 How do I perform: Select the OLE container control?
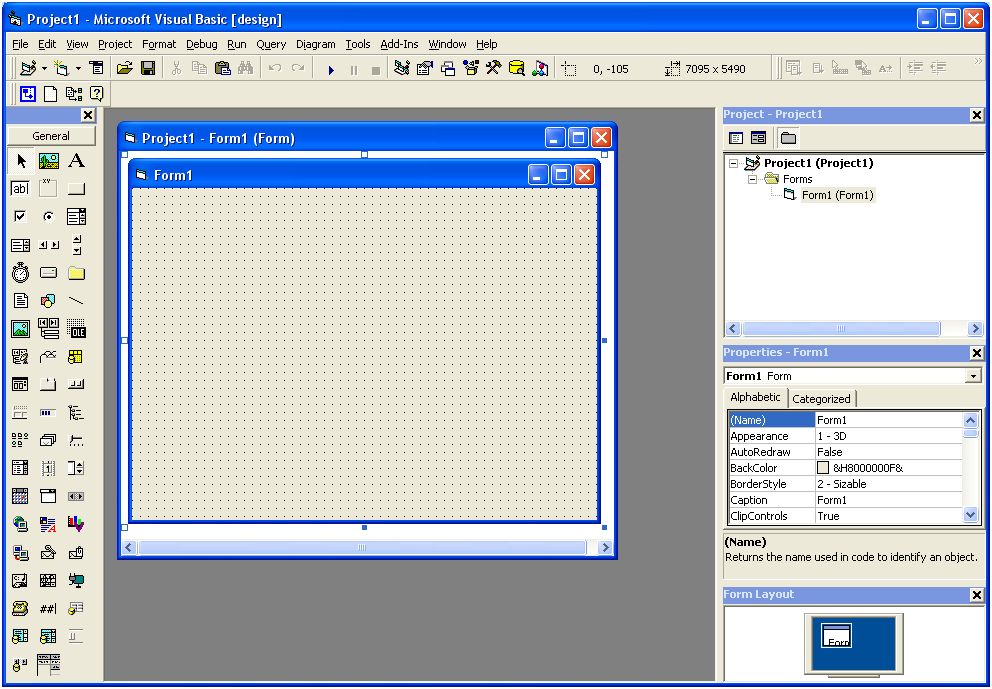point(77,329)
